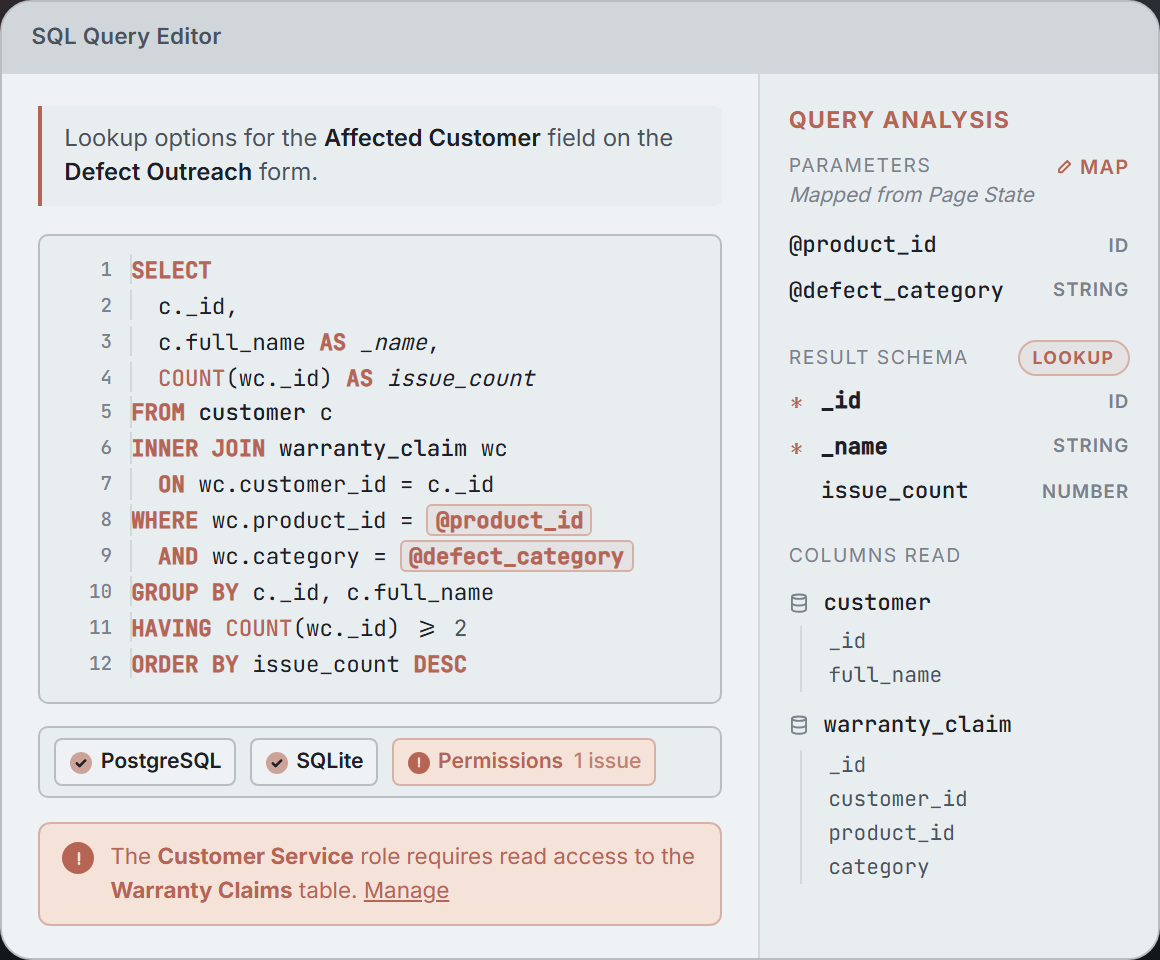Click the NUMBER type label for issue_count

coord(1085,491)
